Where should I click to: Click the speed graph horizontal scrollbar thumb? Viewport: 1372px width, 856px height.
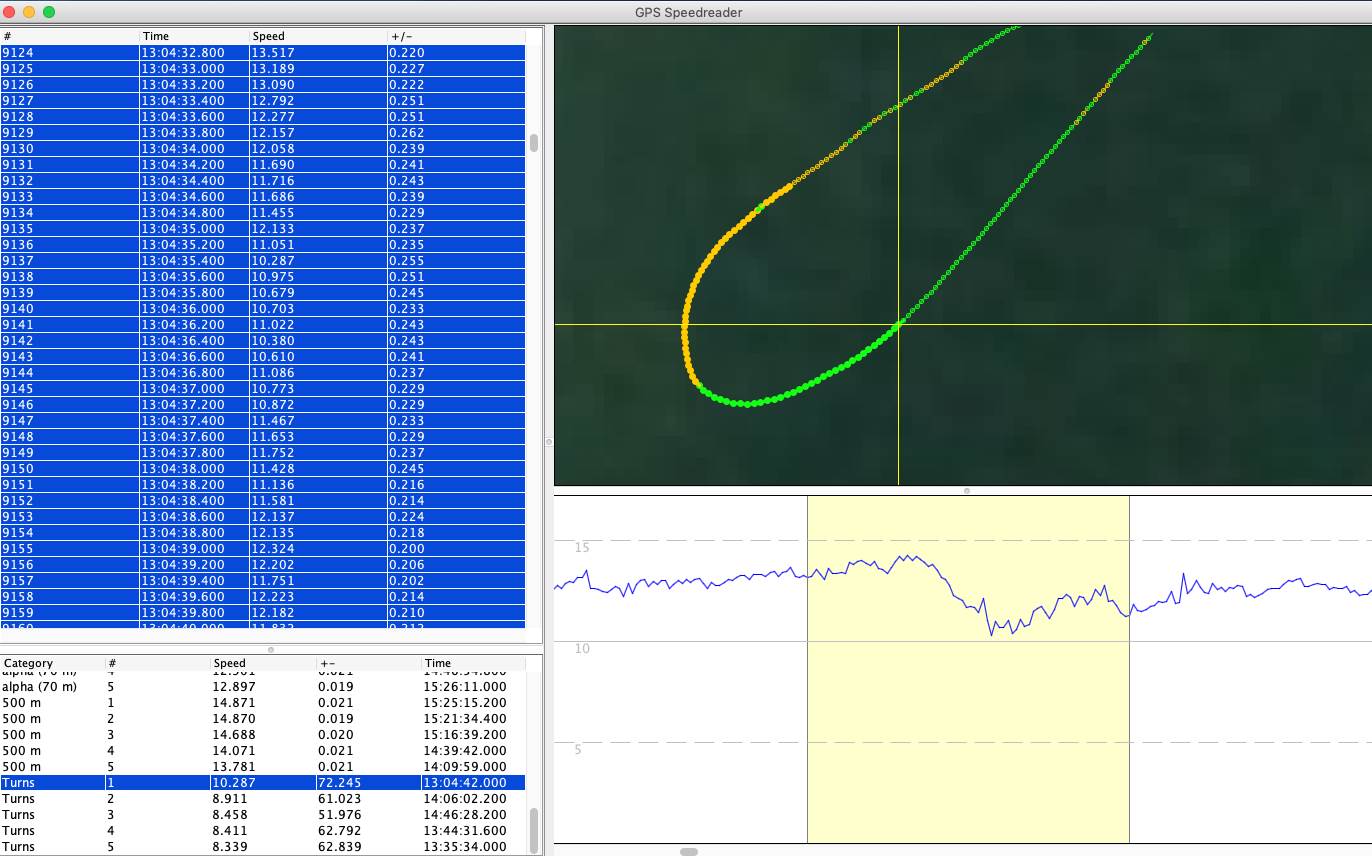coord(689,852)
